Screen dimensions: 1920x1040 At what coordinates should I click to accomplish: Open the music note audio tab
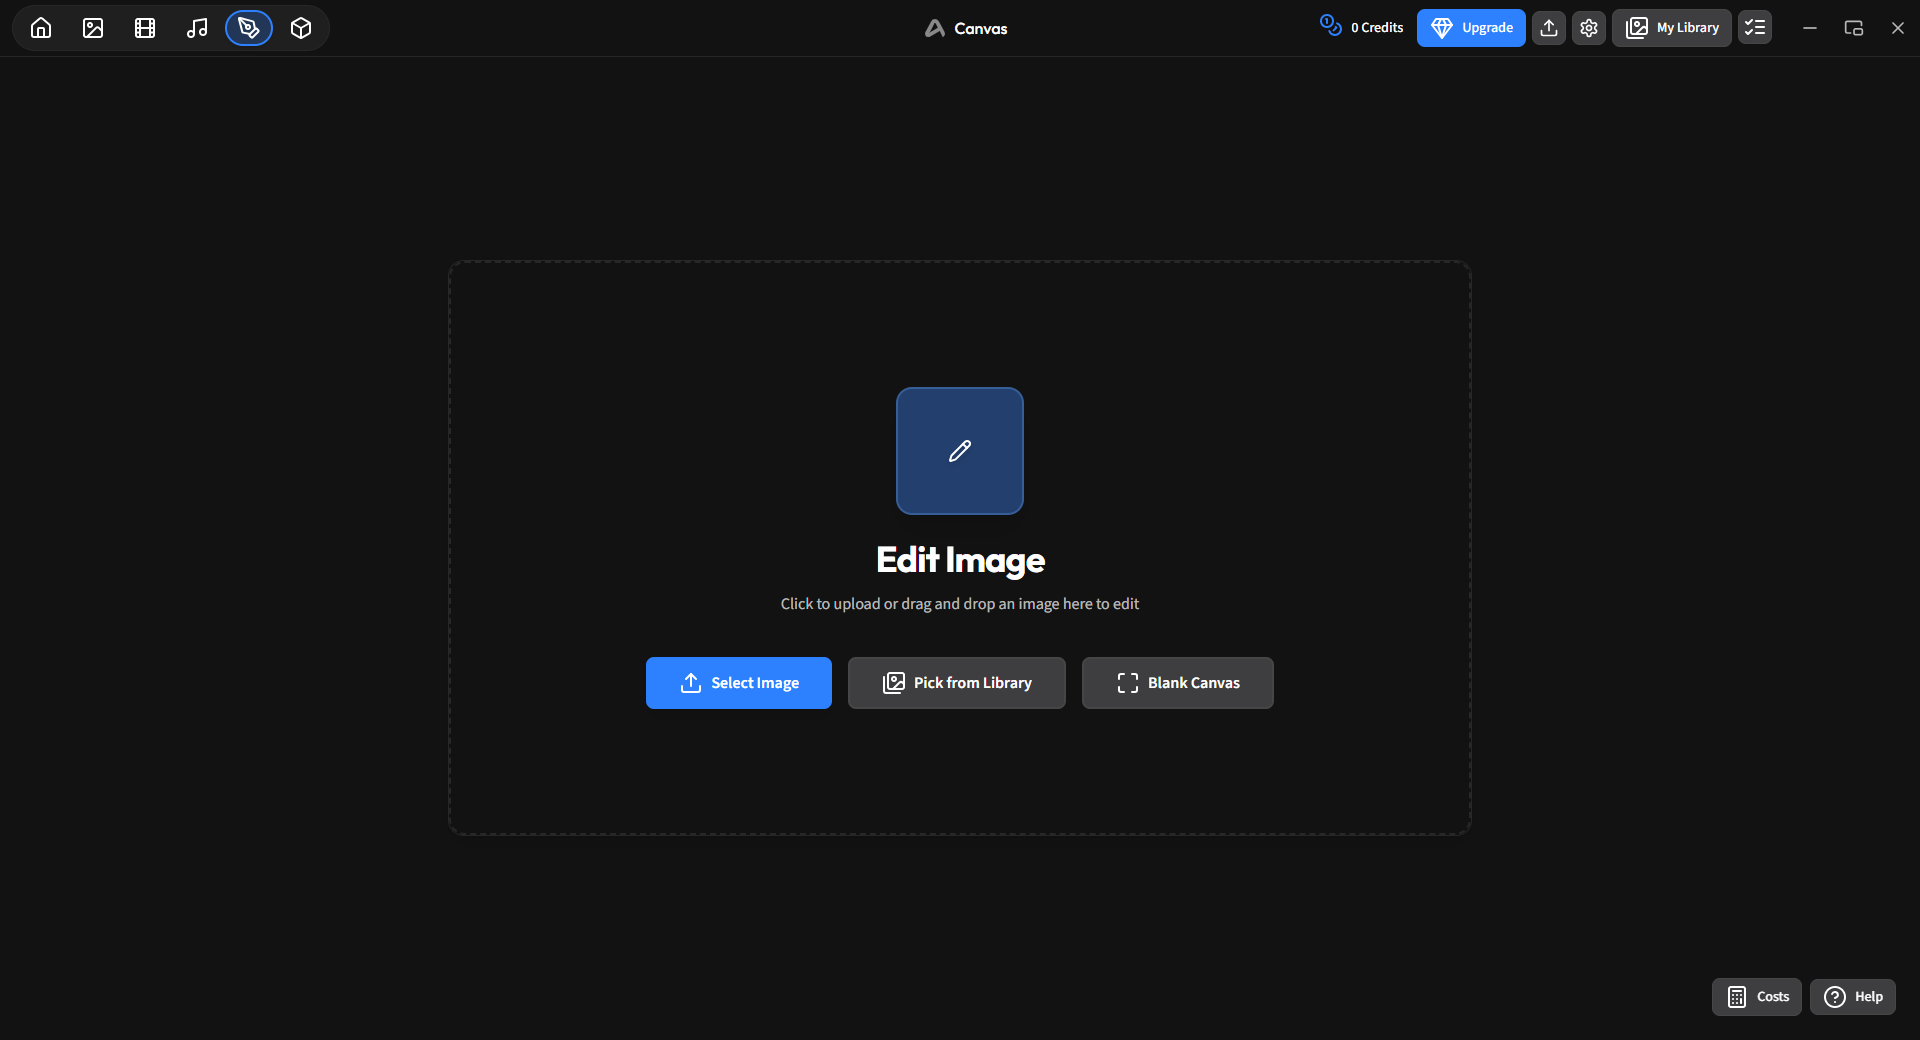197,28
